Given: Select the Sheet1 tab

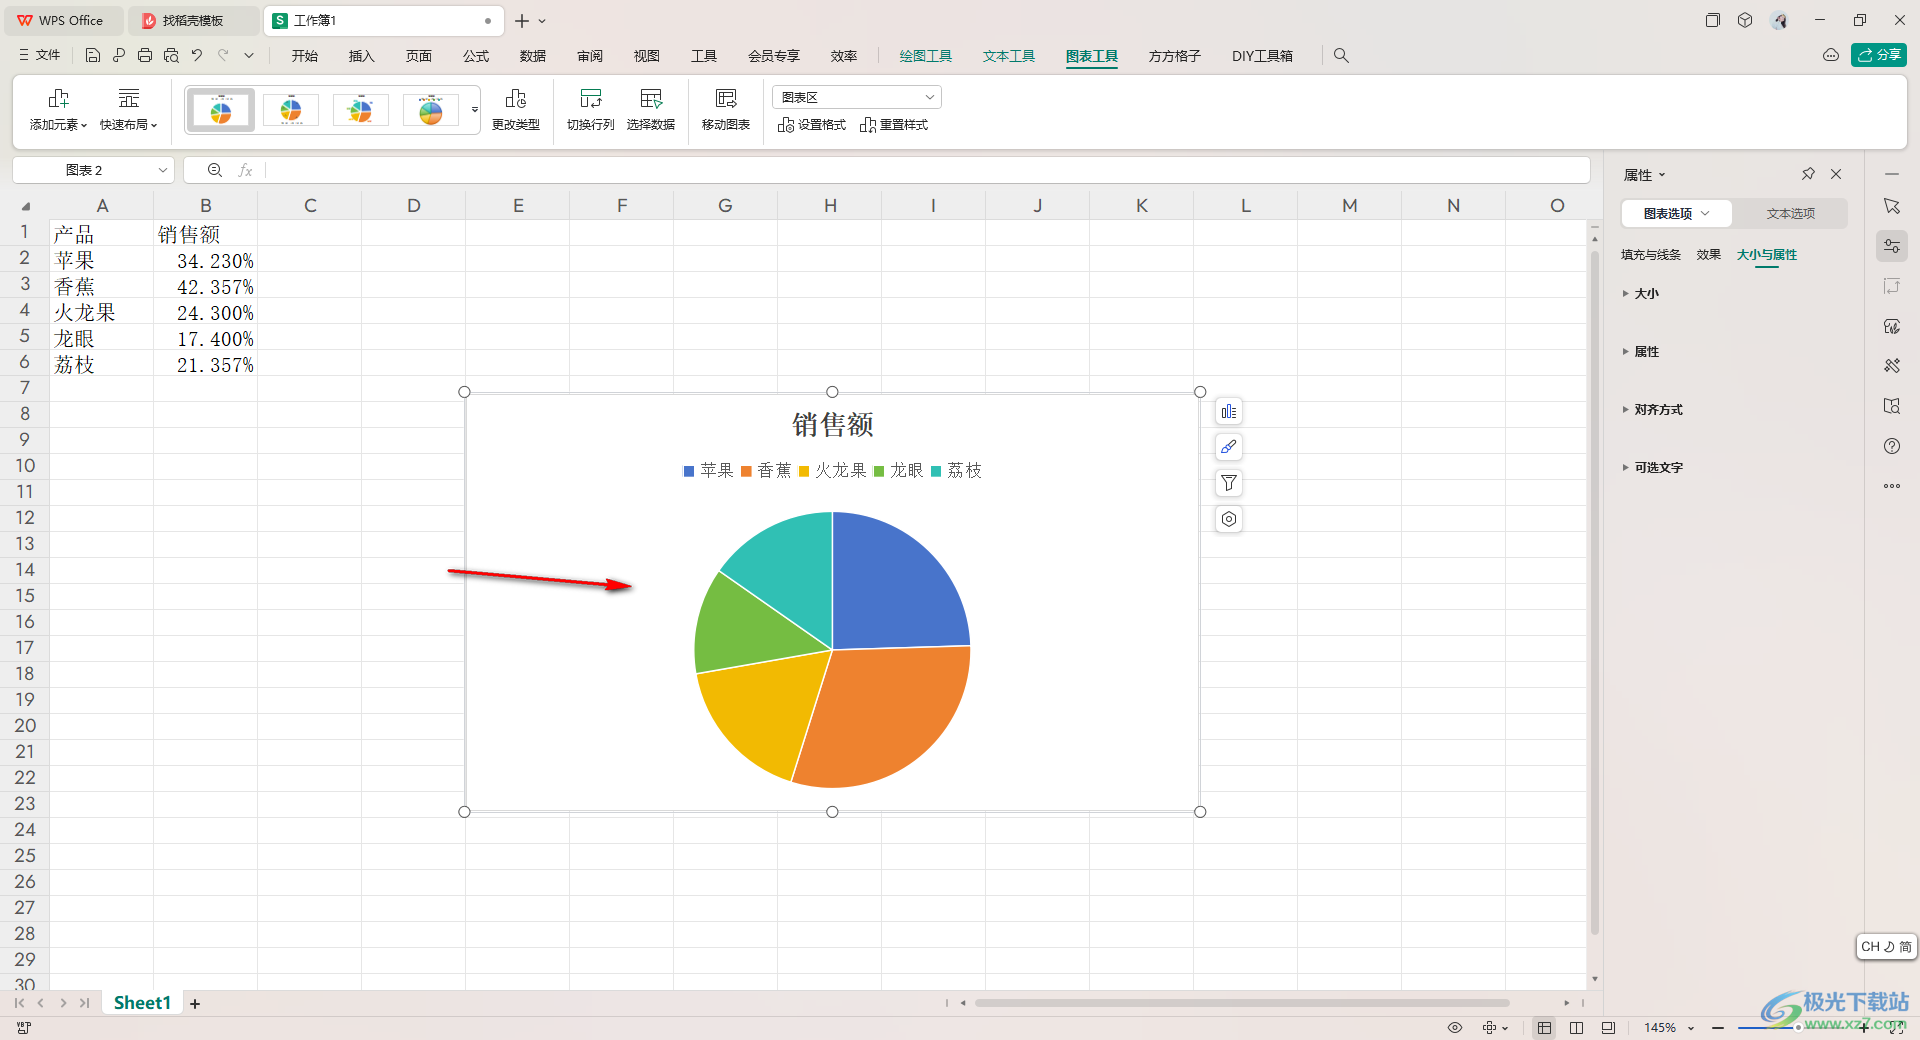Looking at the screenshot, I should click(x=142, y=1003).
